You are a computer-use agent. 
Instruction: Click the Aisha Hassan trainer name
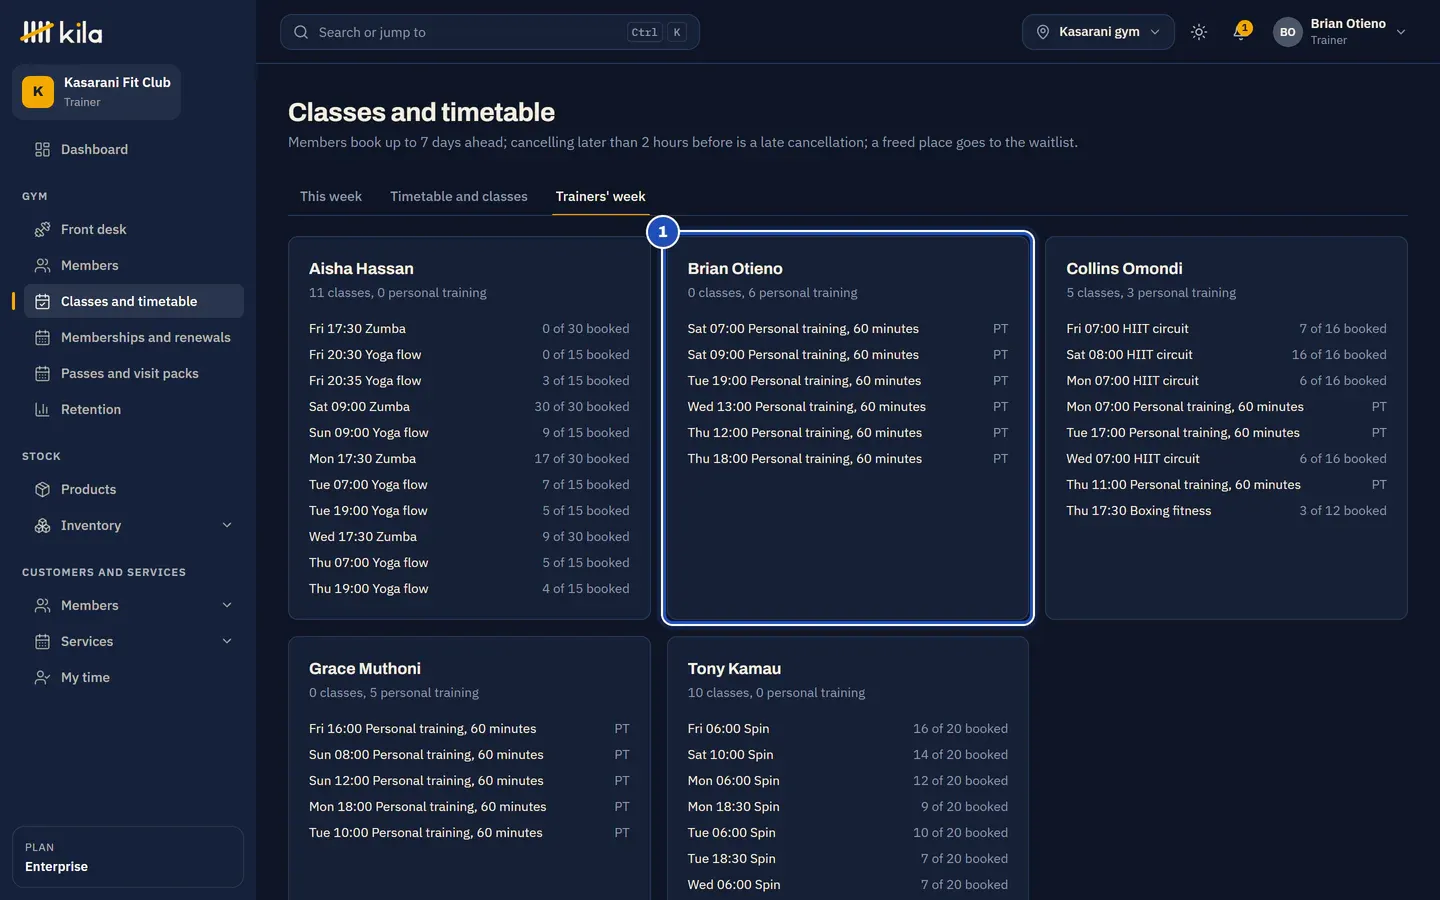tap(361, 268)
